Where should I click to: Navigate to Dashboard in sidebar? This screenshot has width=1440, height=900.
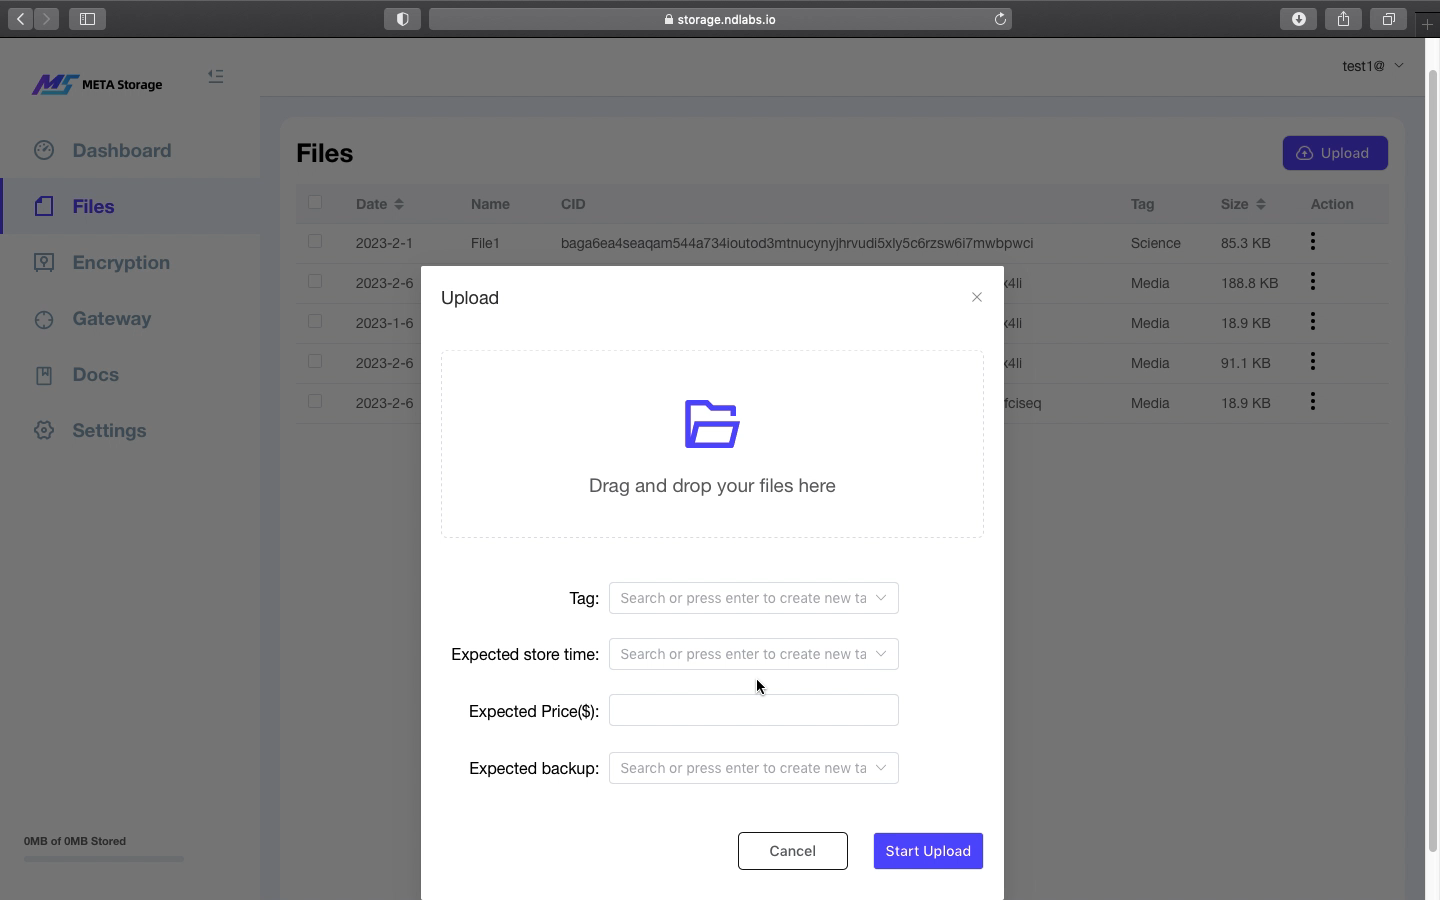tap(122, 150)
